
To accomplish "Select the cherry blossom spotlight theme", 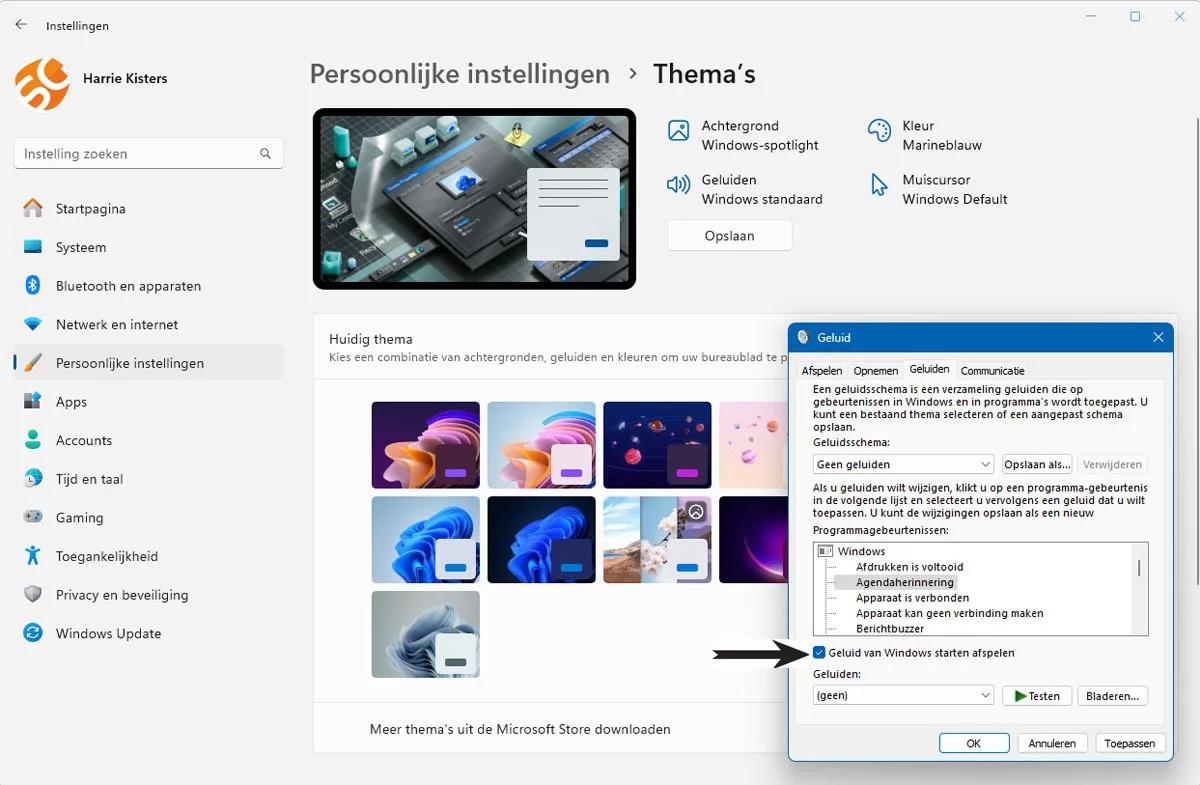I will [657, 540].
